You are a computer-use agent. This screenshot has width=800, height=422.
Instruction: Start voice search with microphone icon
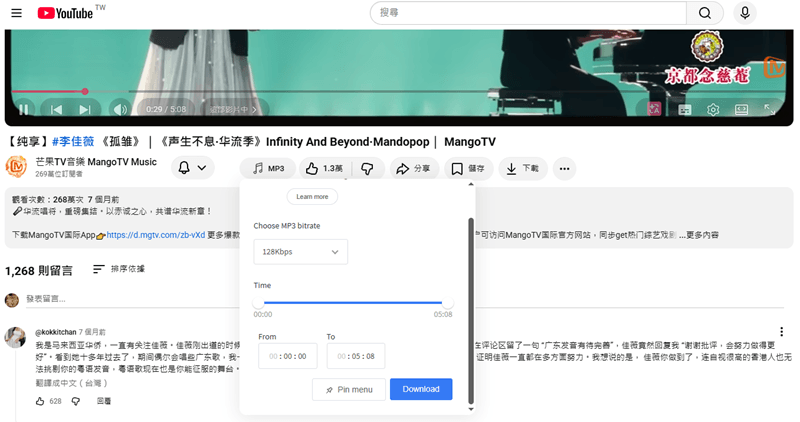coord(744,13)
